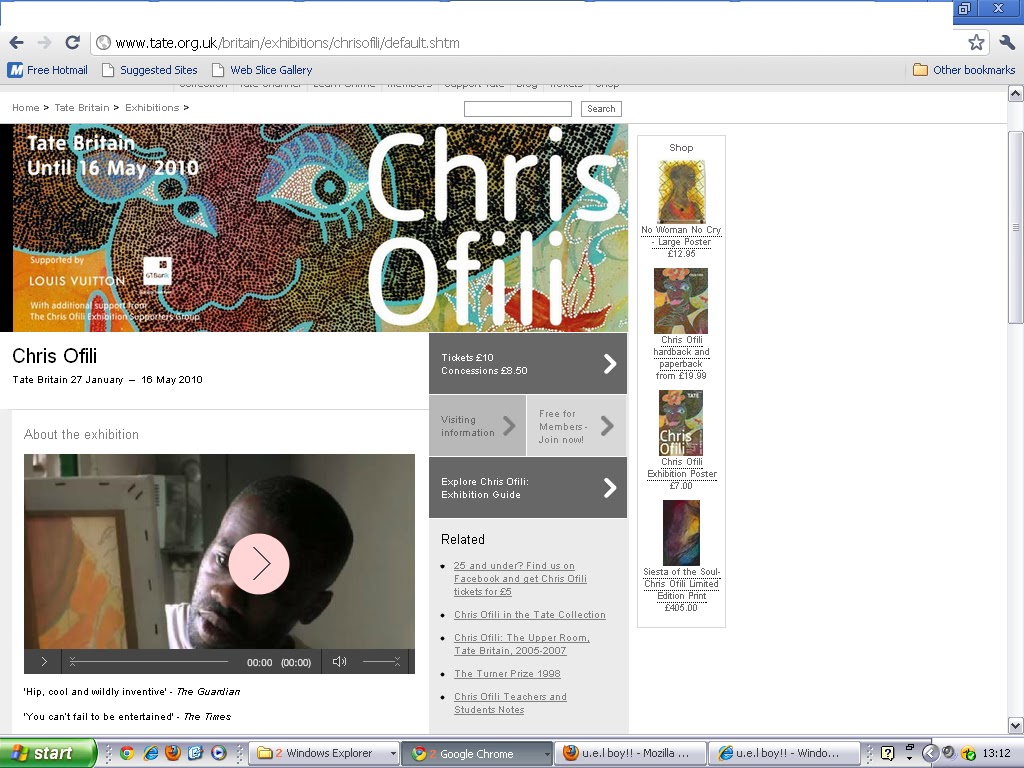Click help question mark in taskbar
The image size is (1024, 768).
(x=887, y=753)
